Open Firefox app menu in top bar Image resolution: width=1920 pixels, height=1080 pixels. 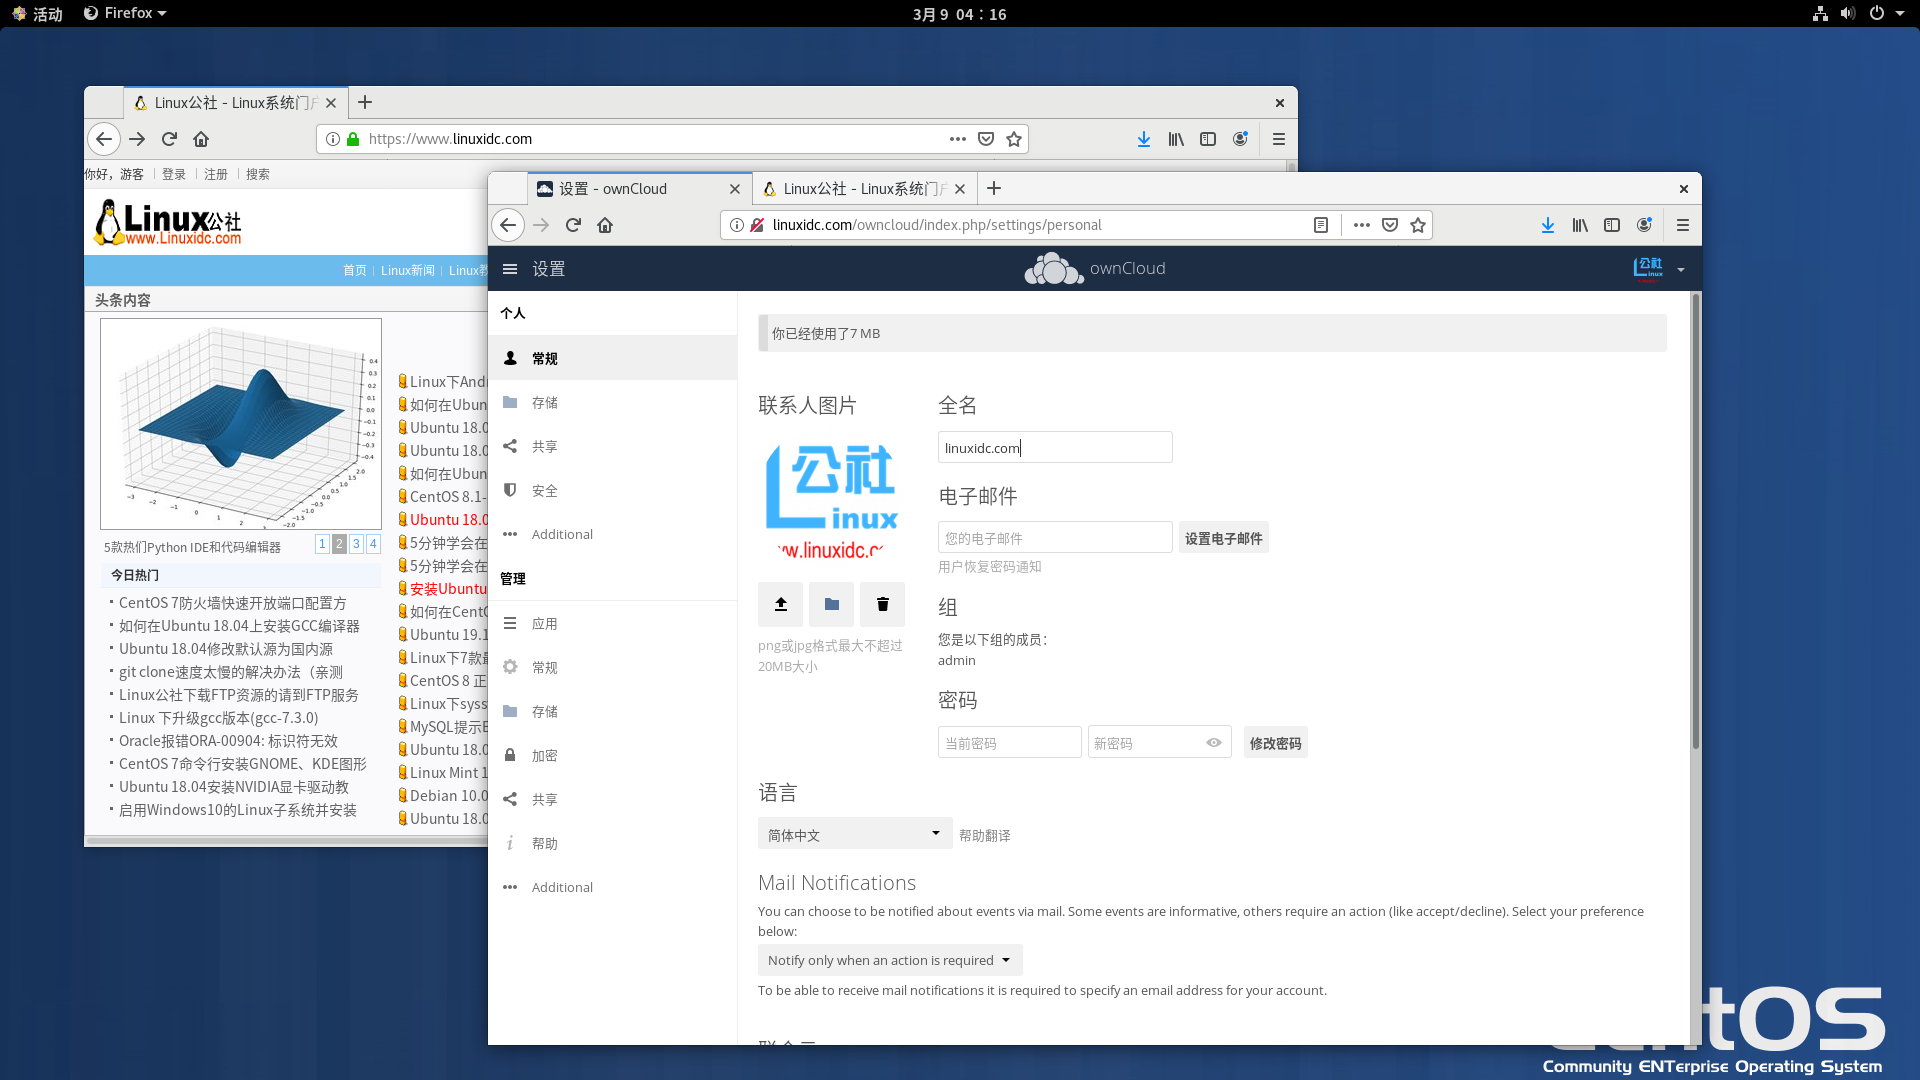[x=125, y=13]
